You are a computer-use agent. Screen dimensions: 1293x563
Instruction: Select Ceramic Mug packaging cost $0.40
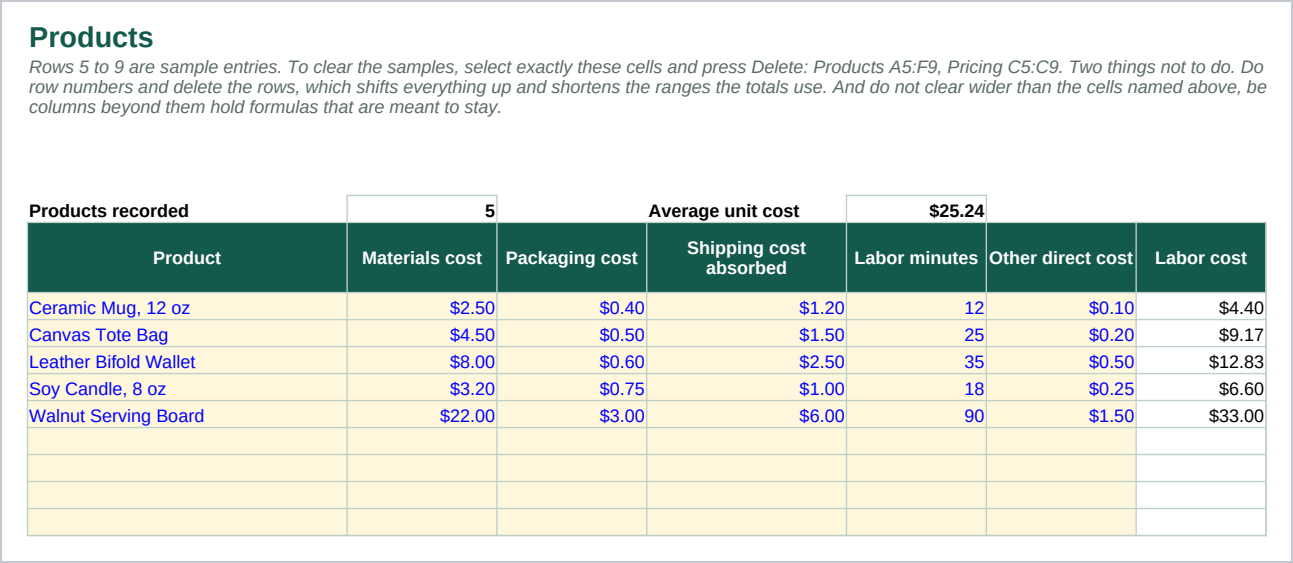tap(572, 307)
